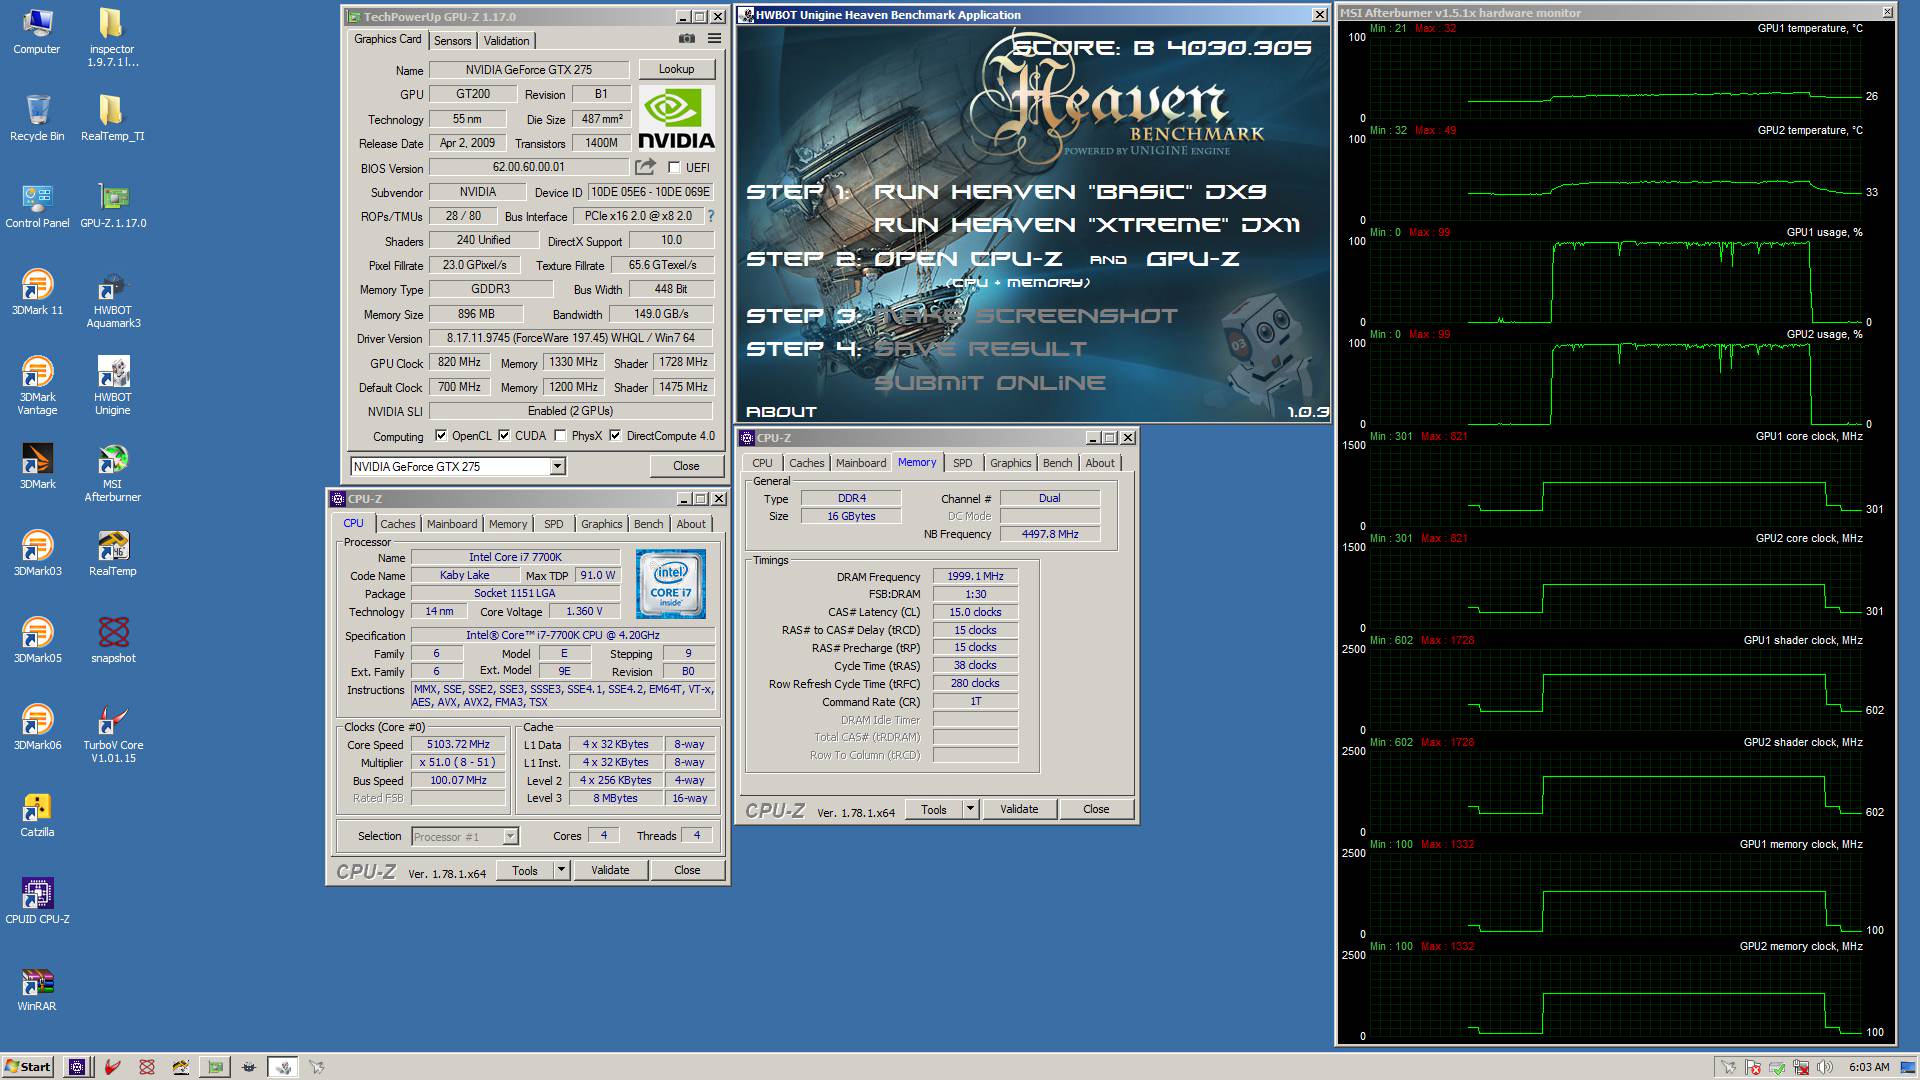The image size is (1920, 1080).
Task: Open the GPU-Z.1.17.0 desktop icon
Action: click(113, 206)
